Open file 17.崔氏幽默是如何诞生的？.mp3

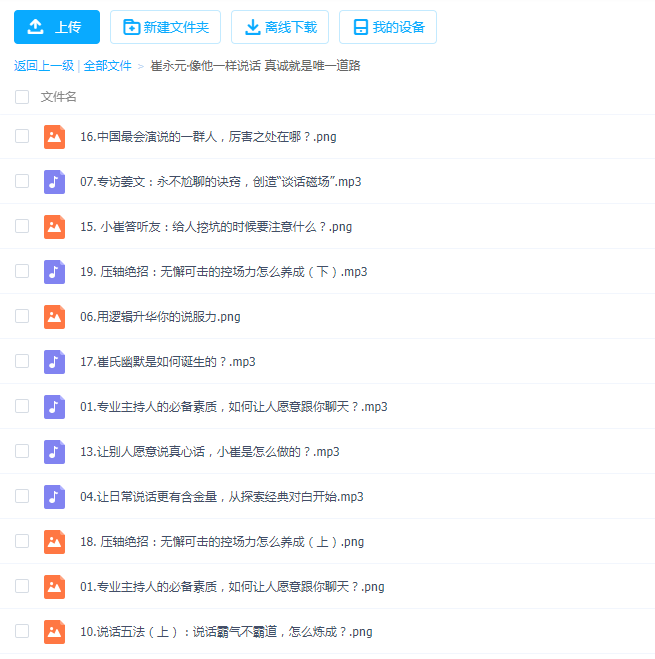[x=168, y=362]
